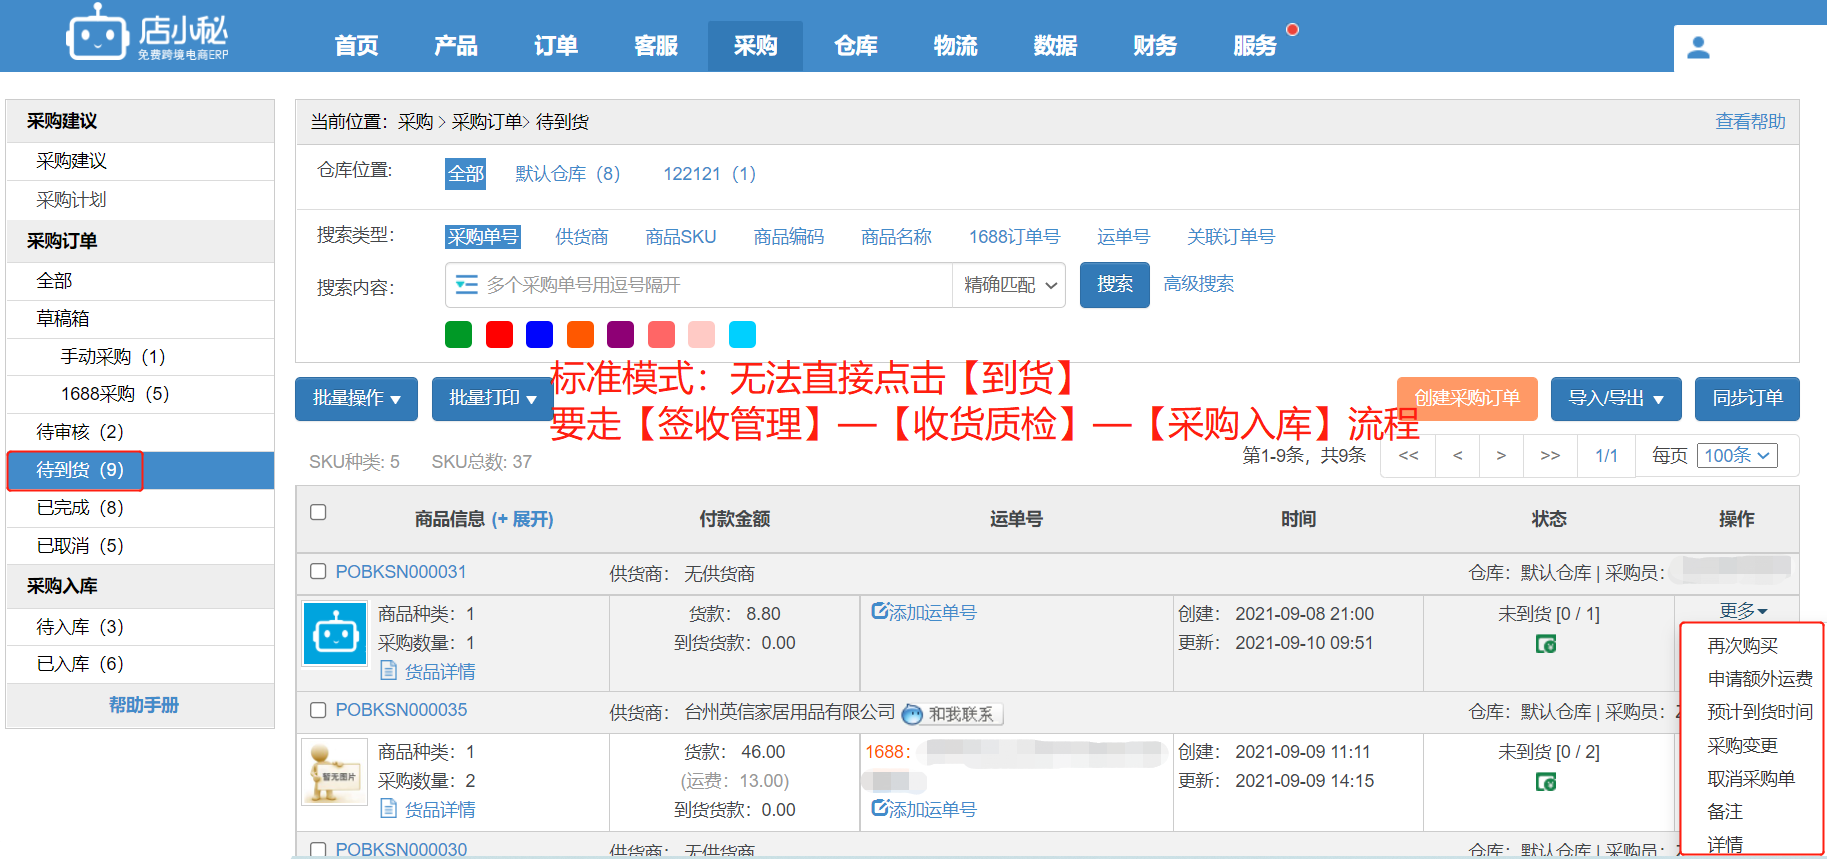Image resolution: width=1827 pixels, height=859 pixels.
Task: Switch to the 仓库 top menu
Action: pos(855,46)
